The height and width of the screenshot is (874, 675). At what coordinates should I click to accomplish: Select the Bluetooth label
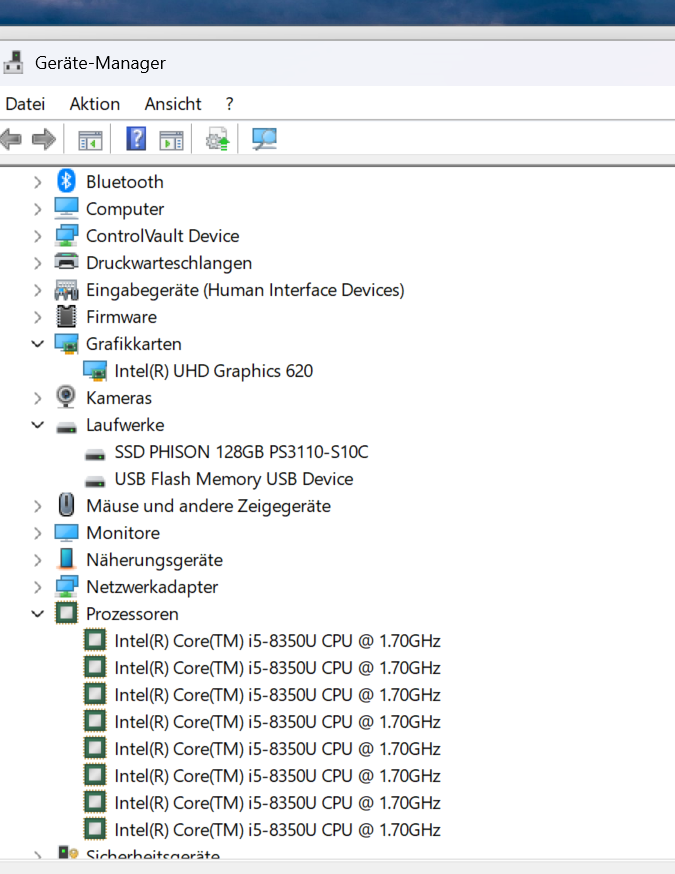point(125,182)
